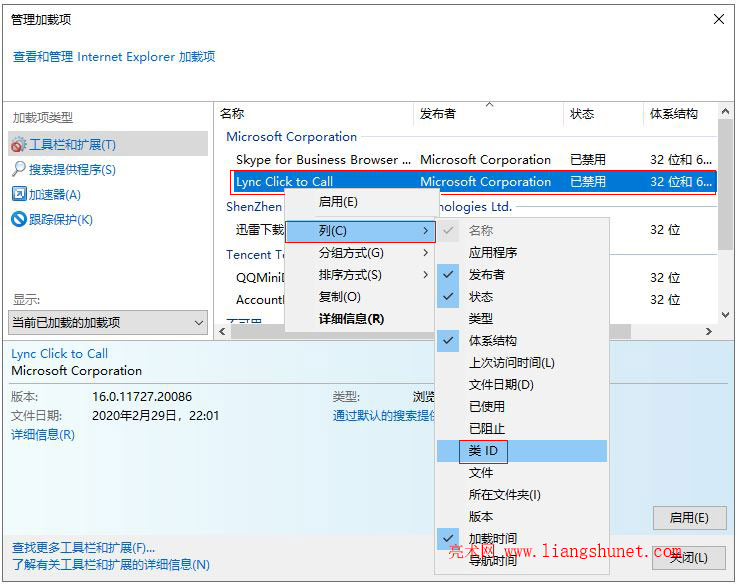
Task: Expand the 分组方式(G) submenu arrow
Action: coord(425,253)
